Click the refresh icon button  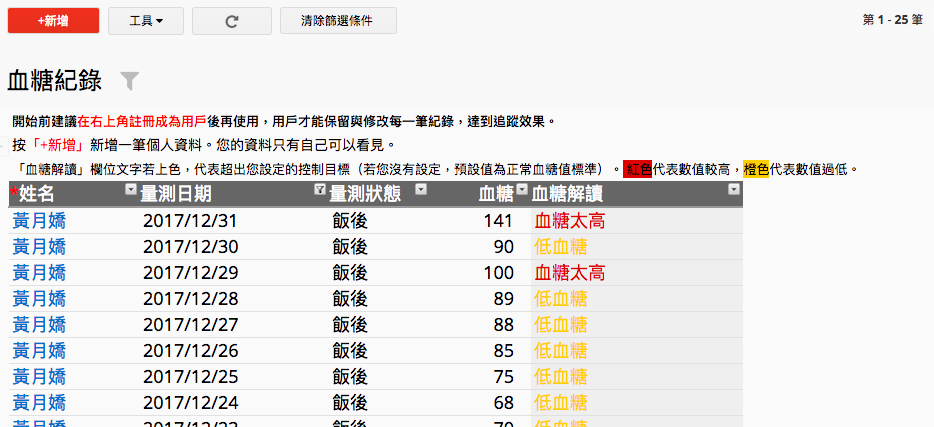tap(231, 21)
